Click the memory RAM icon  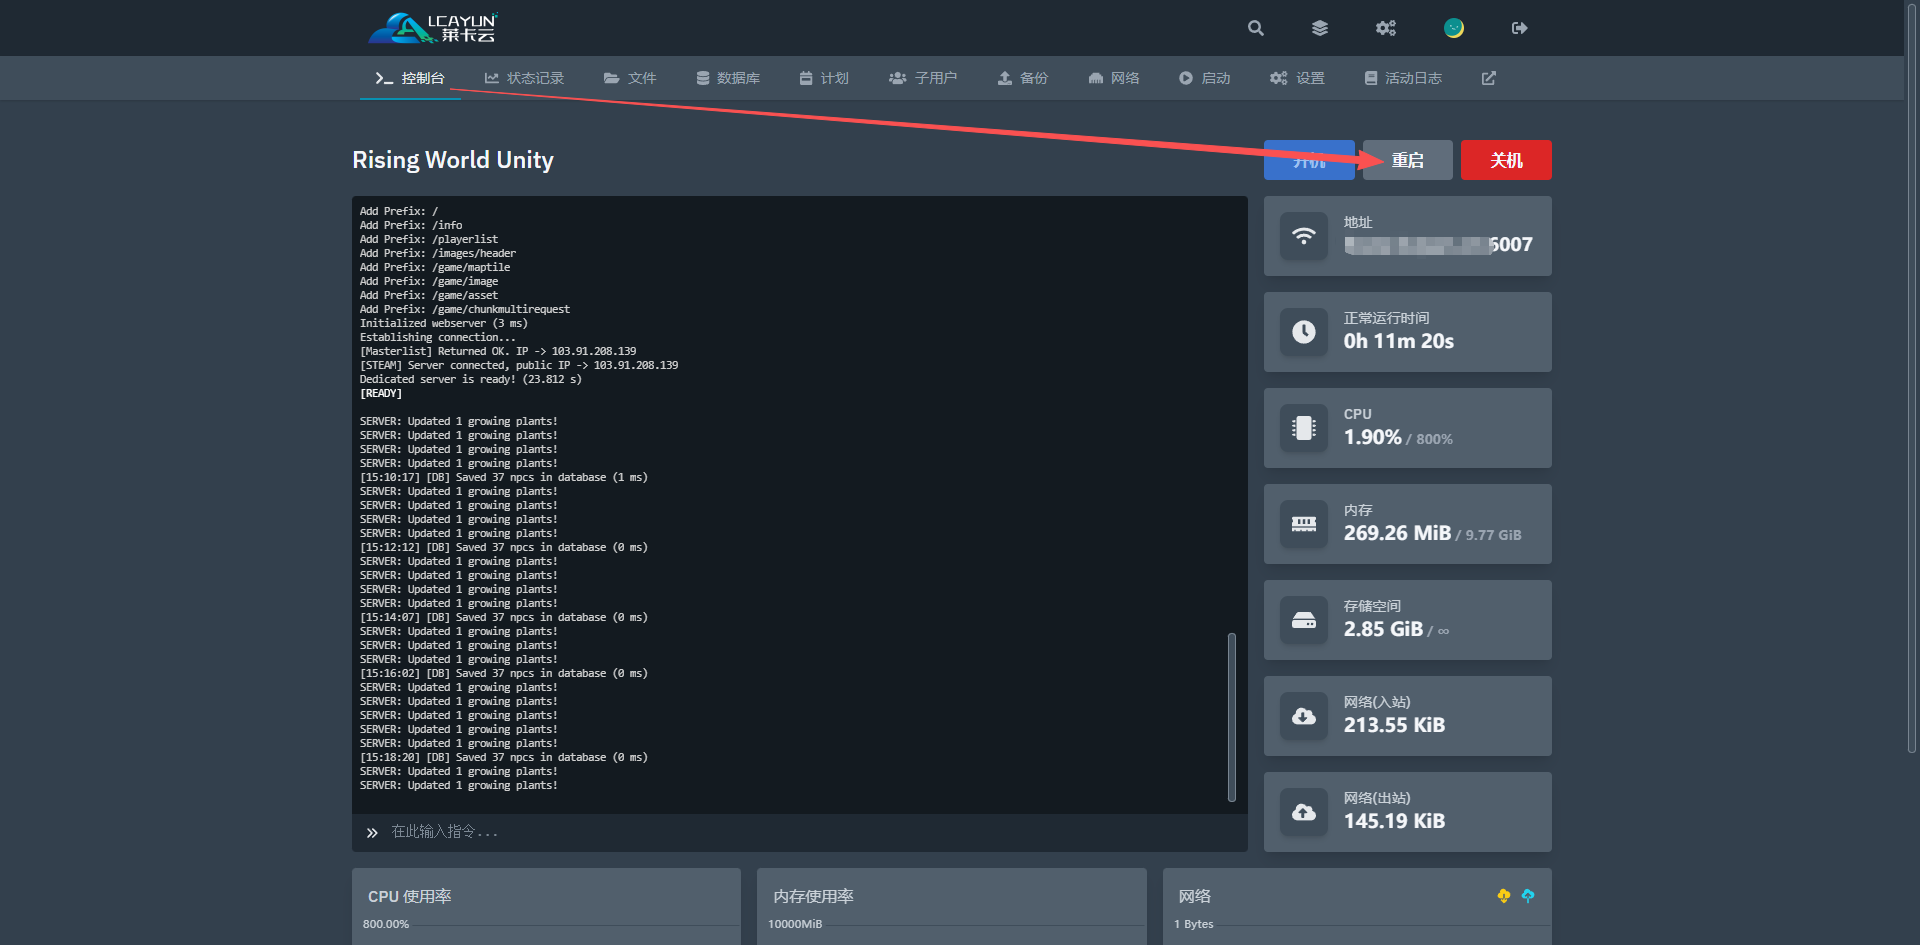[x=1304, y=524]
